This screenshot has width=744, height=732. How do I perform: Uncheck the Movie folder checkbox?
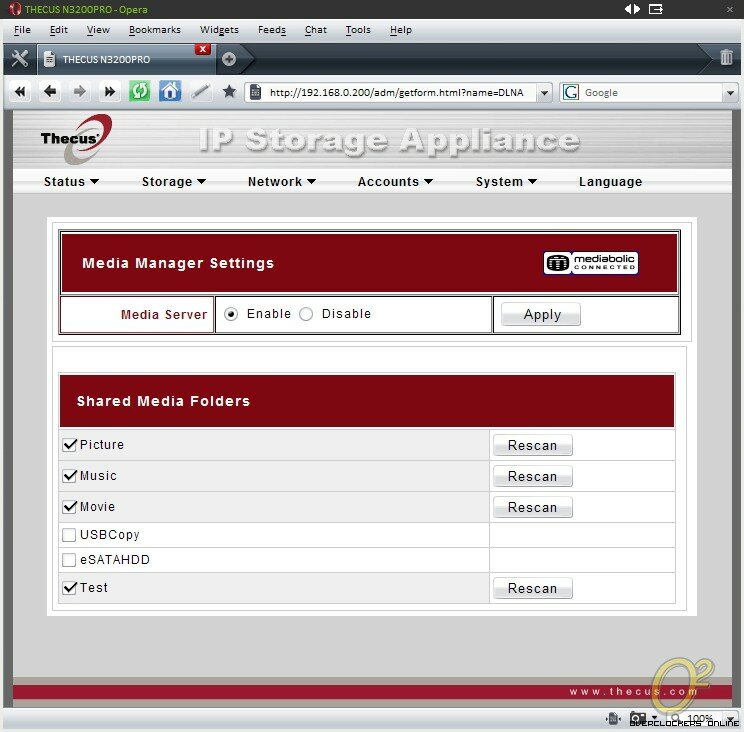pos(69,507)
